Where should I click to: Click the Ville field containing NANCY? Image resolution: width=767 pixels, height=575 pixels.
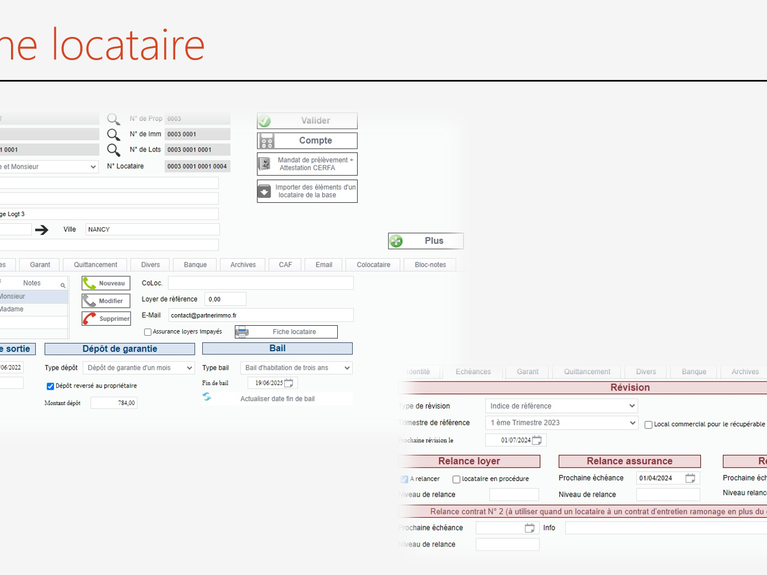click(x=152, y=230)
